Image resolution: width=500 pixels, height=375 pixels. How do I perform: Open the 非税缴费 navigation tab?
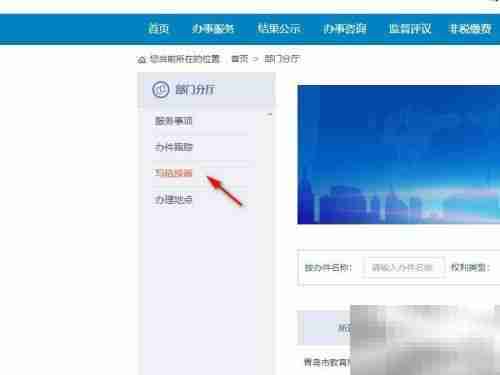point(470,29)
